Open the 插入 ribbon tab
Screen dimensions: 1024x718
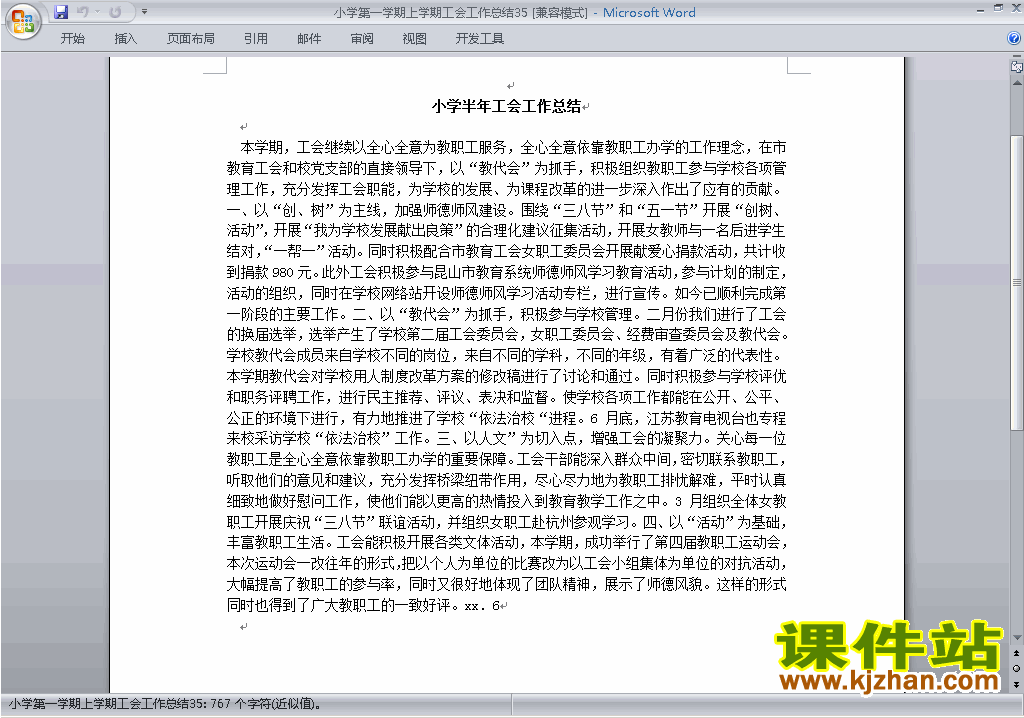point(125,39)
